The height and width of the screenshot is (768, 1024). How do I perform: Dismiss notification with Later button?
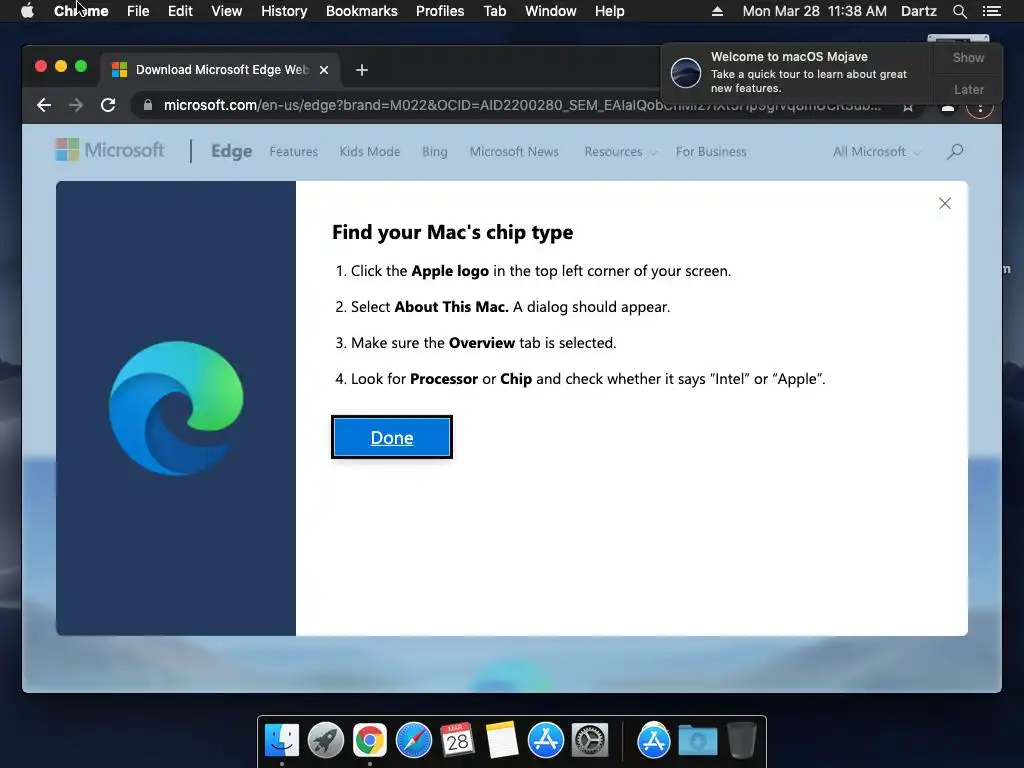pos(968,89)
